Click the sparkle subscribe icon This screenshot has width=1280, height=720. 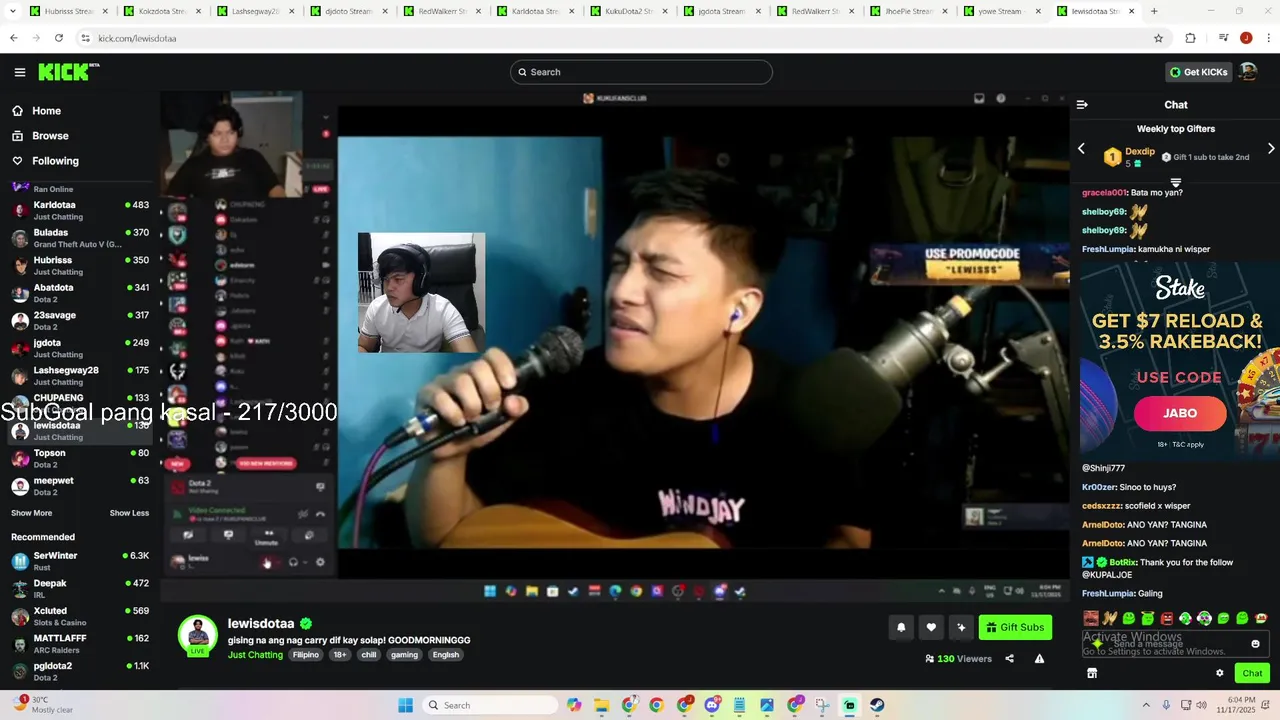coord(961,627)
